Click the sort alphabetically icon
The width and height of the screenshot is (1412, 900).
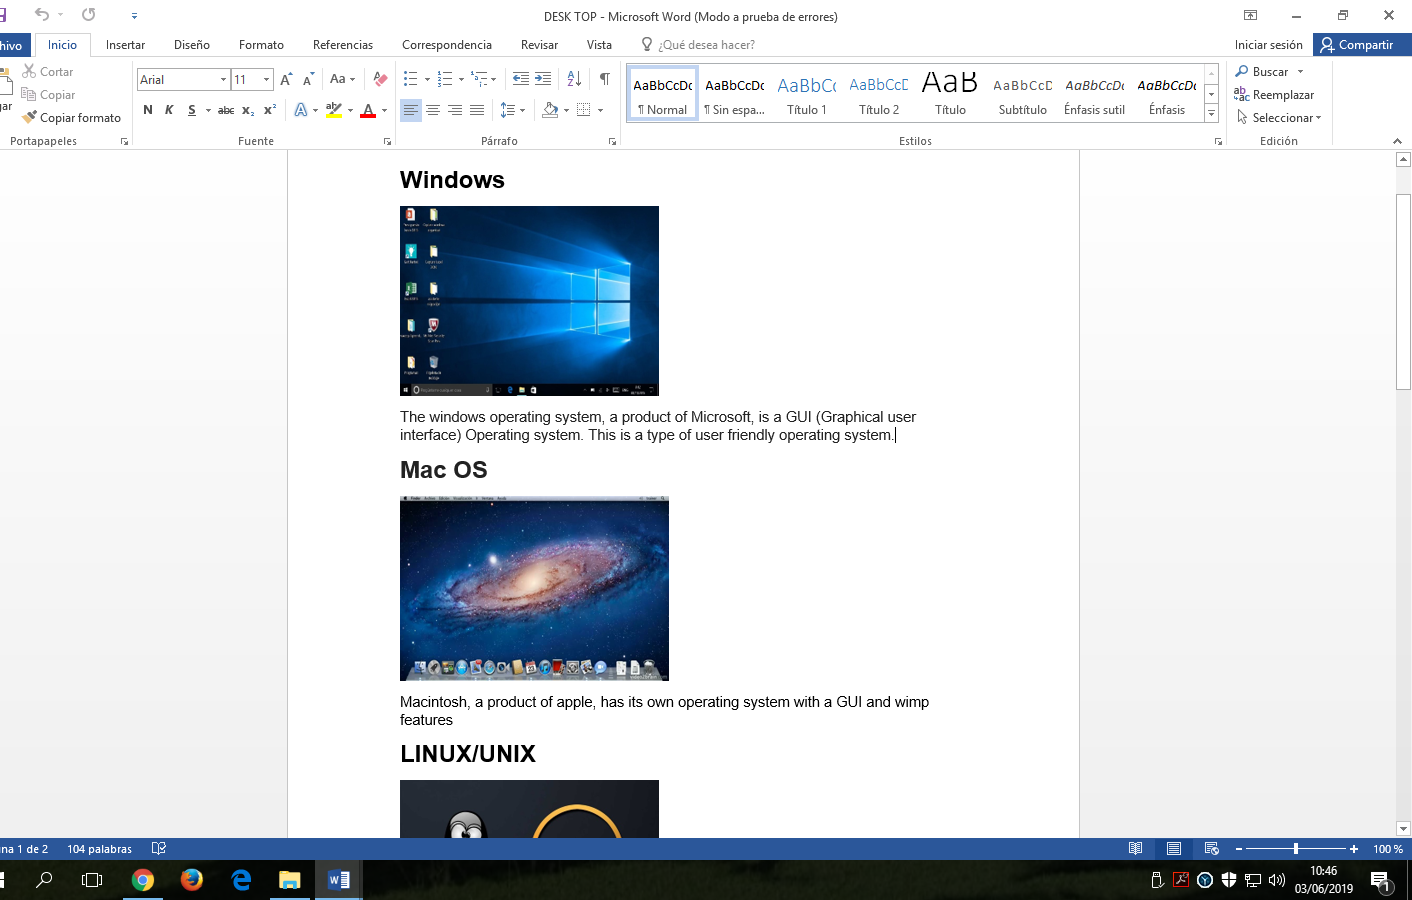(x=574, y=79)
